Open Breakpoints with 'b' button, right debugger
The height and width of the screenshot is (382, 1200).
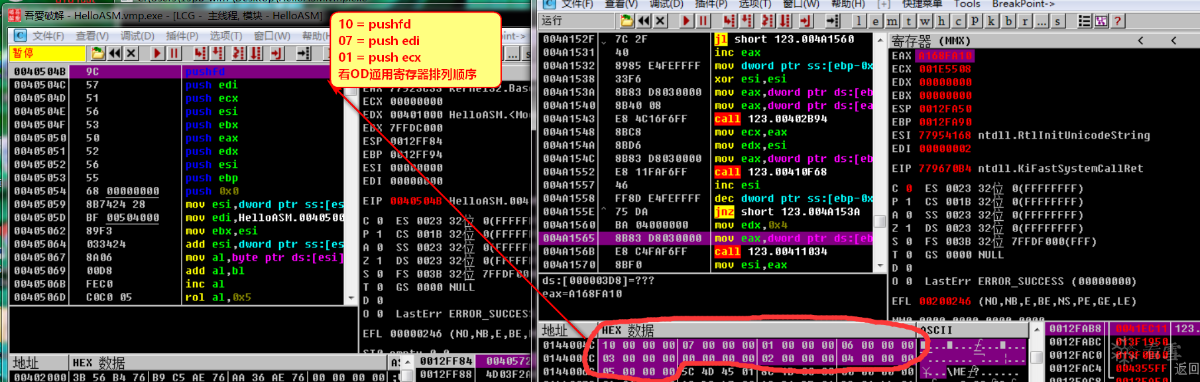[x=1008, y=21]
